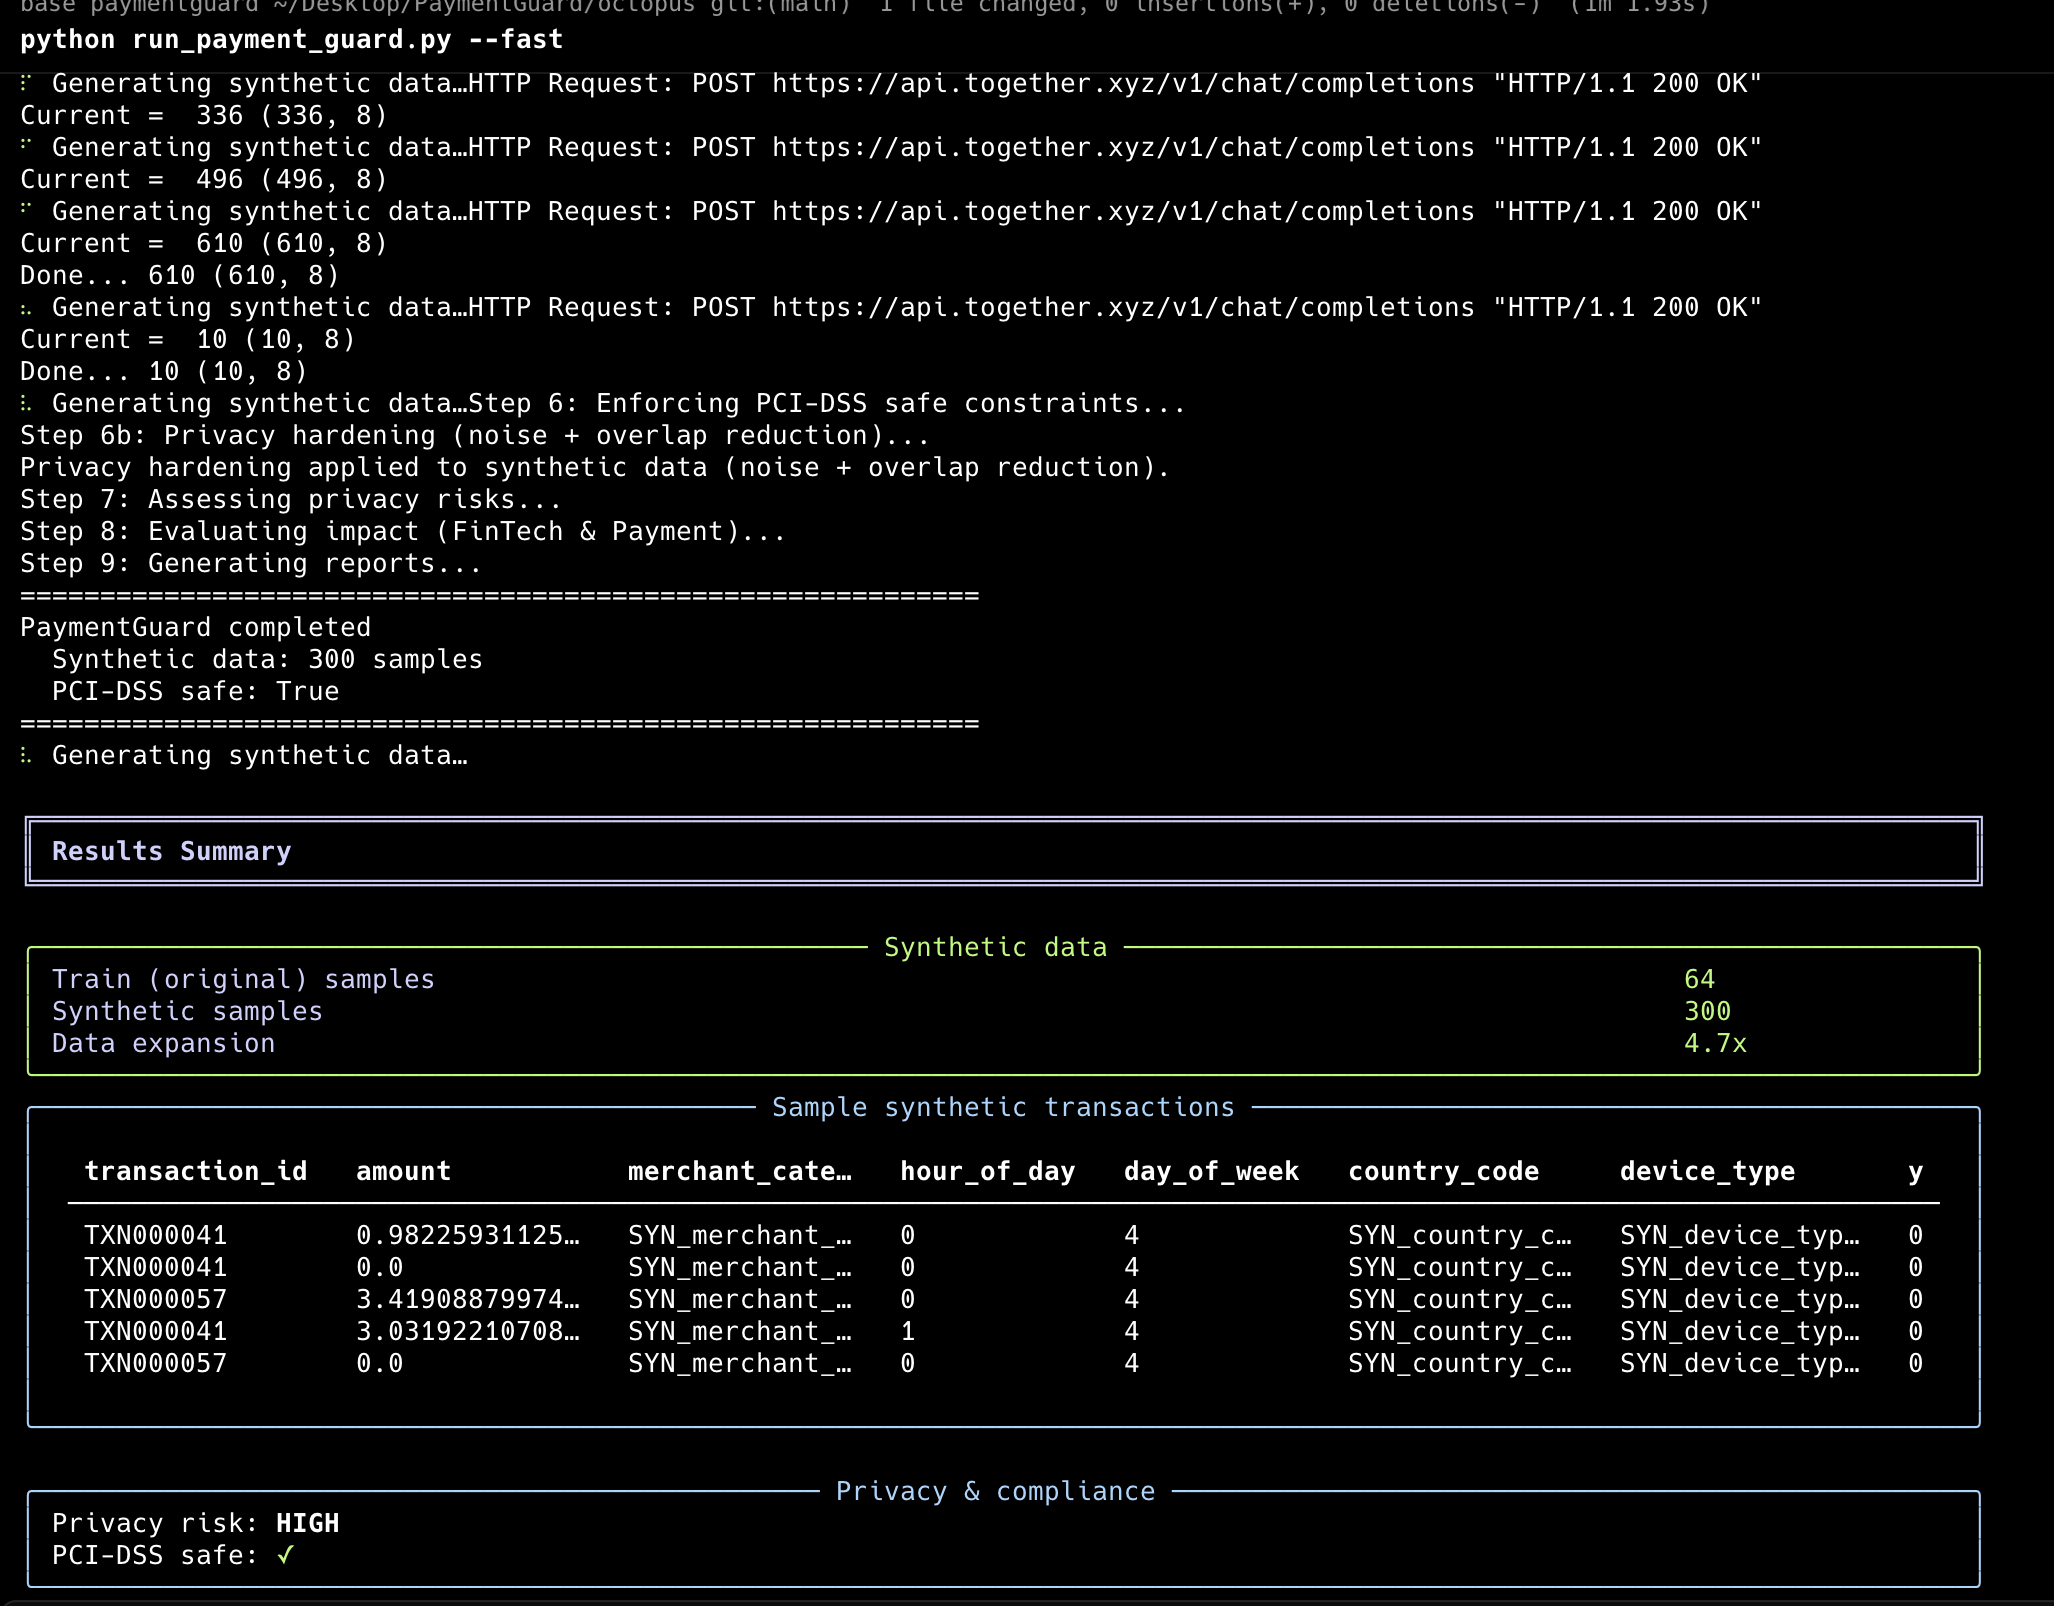2054x1606 pixels.
Task: Click the Train (original) samples value 64
Action: click(1699, 979)
